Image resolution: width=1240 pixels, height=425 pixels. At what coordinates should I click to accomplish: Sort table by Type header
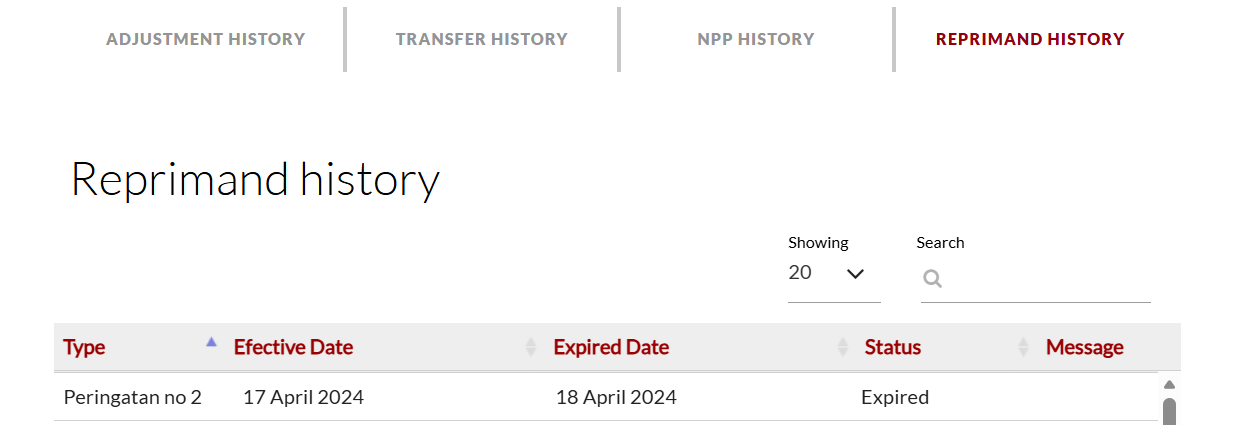[84, 347]
